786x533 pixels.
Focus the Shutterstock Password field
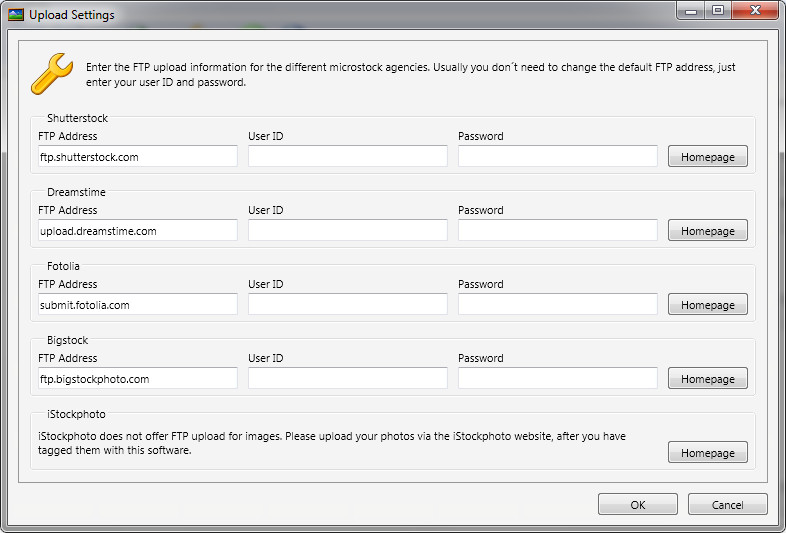557,156
